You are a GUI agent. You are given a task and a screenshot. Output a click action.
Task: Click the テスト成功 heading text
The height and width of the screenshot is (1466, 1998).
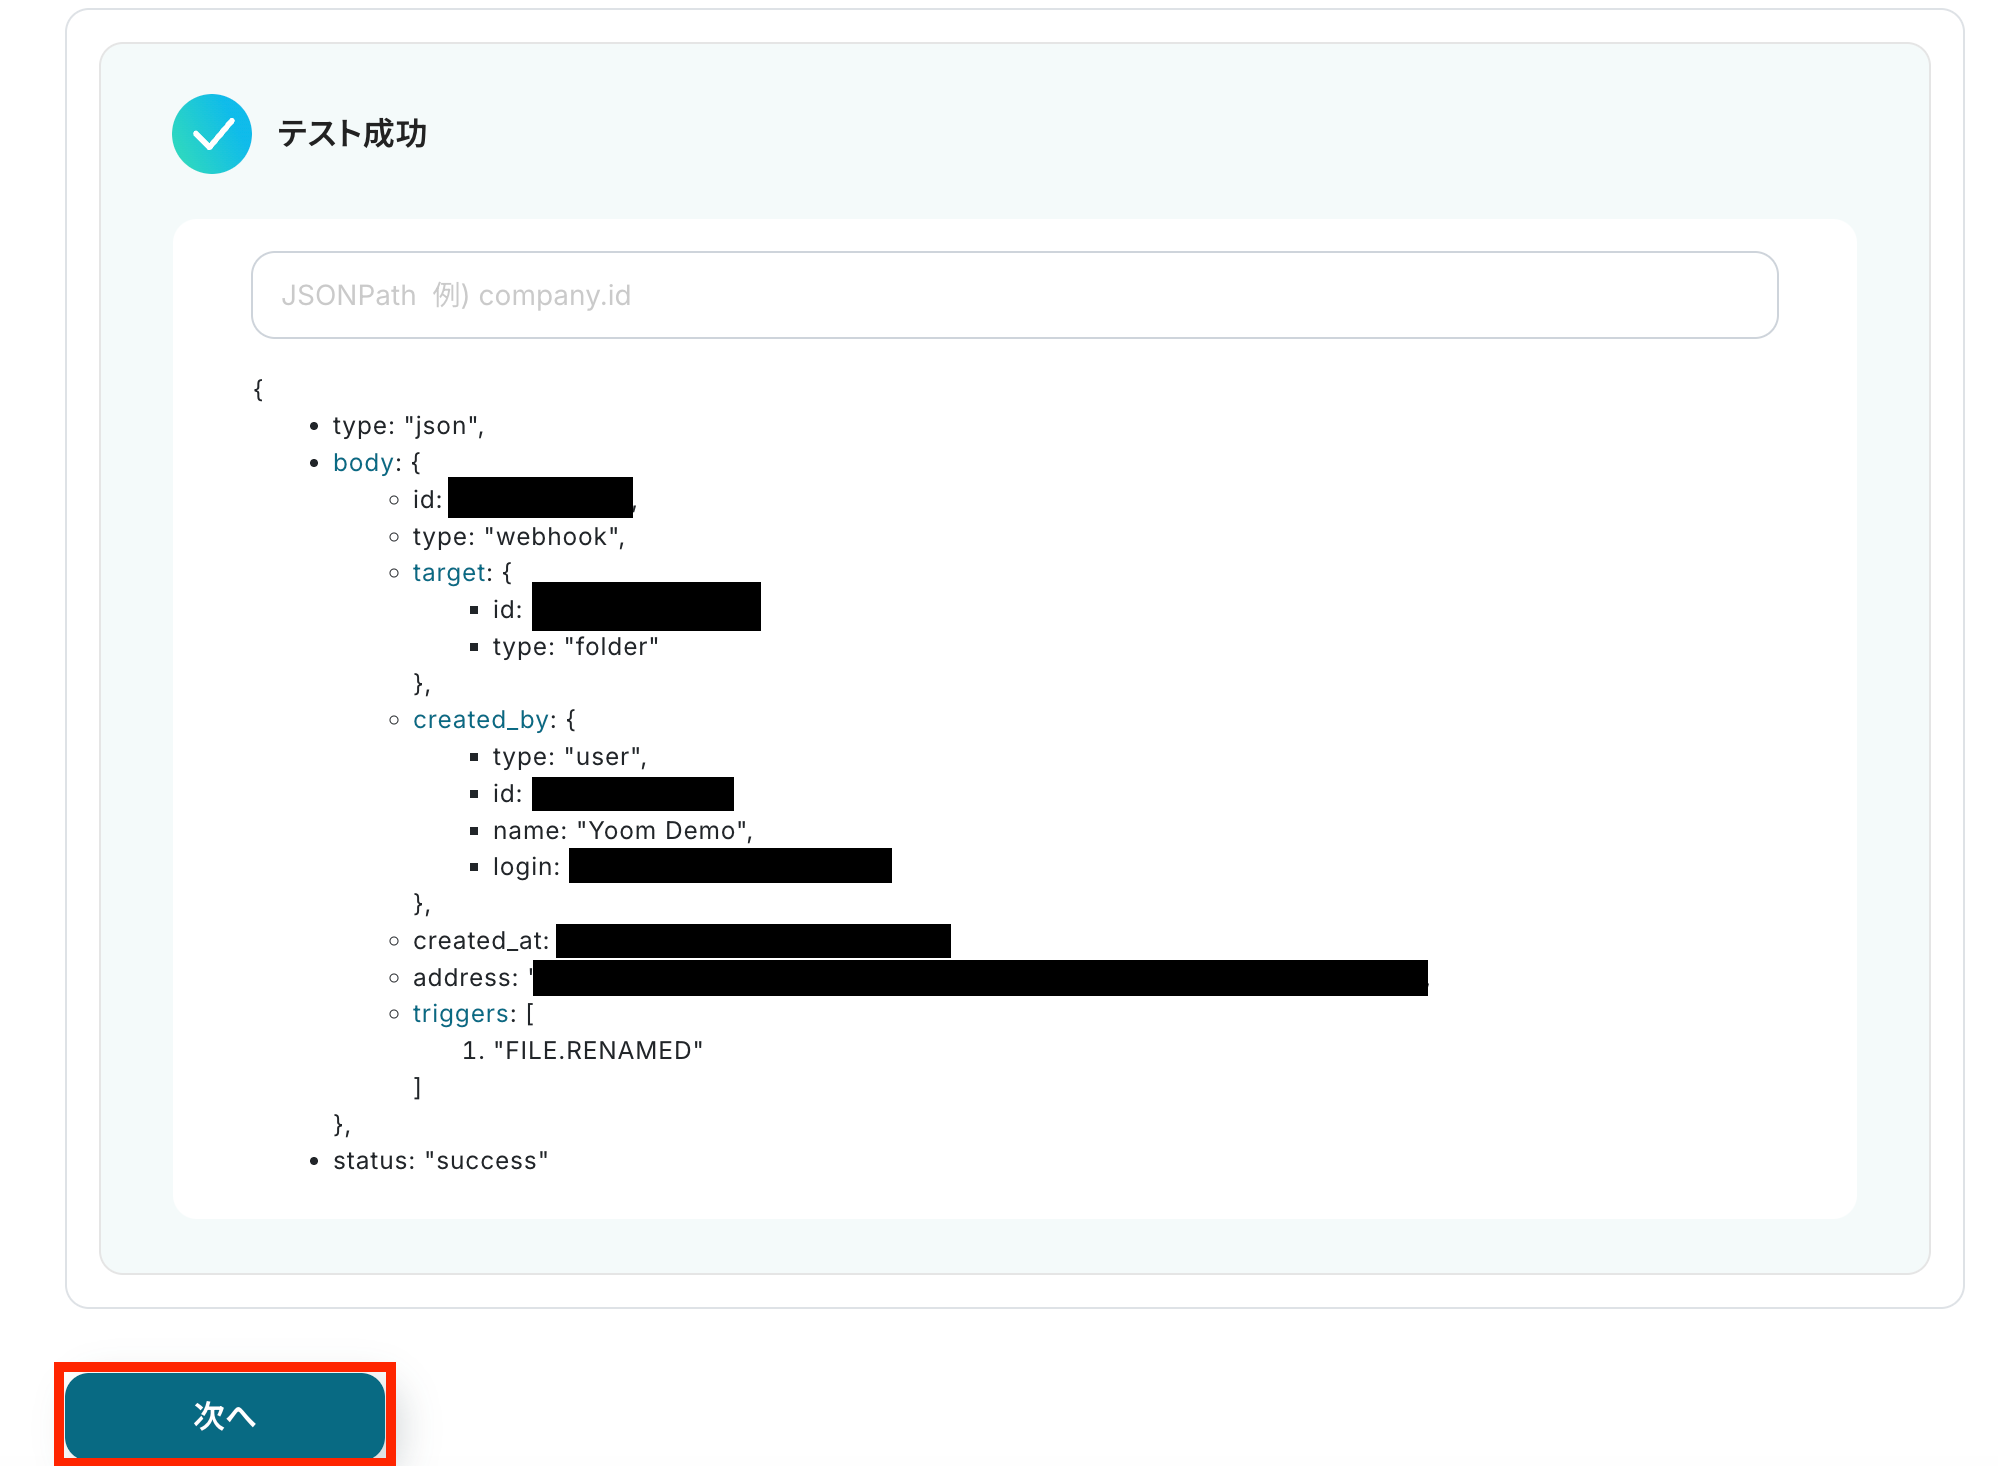[x=352, y=134]
